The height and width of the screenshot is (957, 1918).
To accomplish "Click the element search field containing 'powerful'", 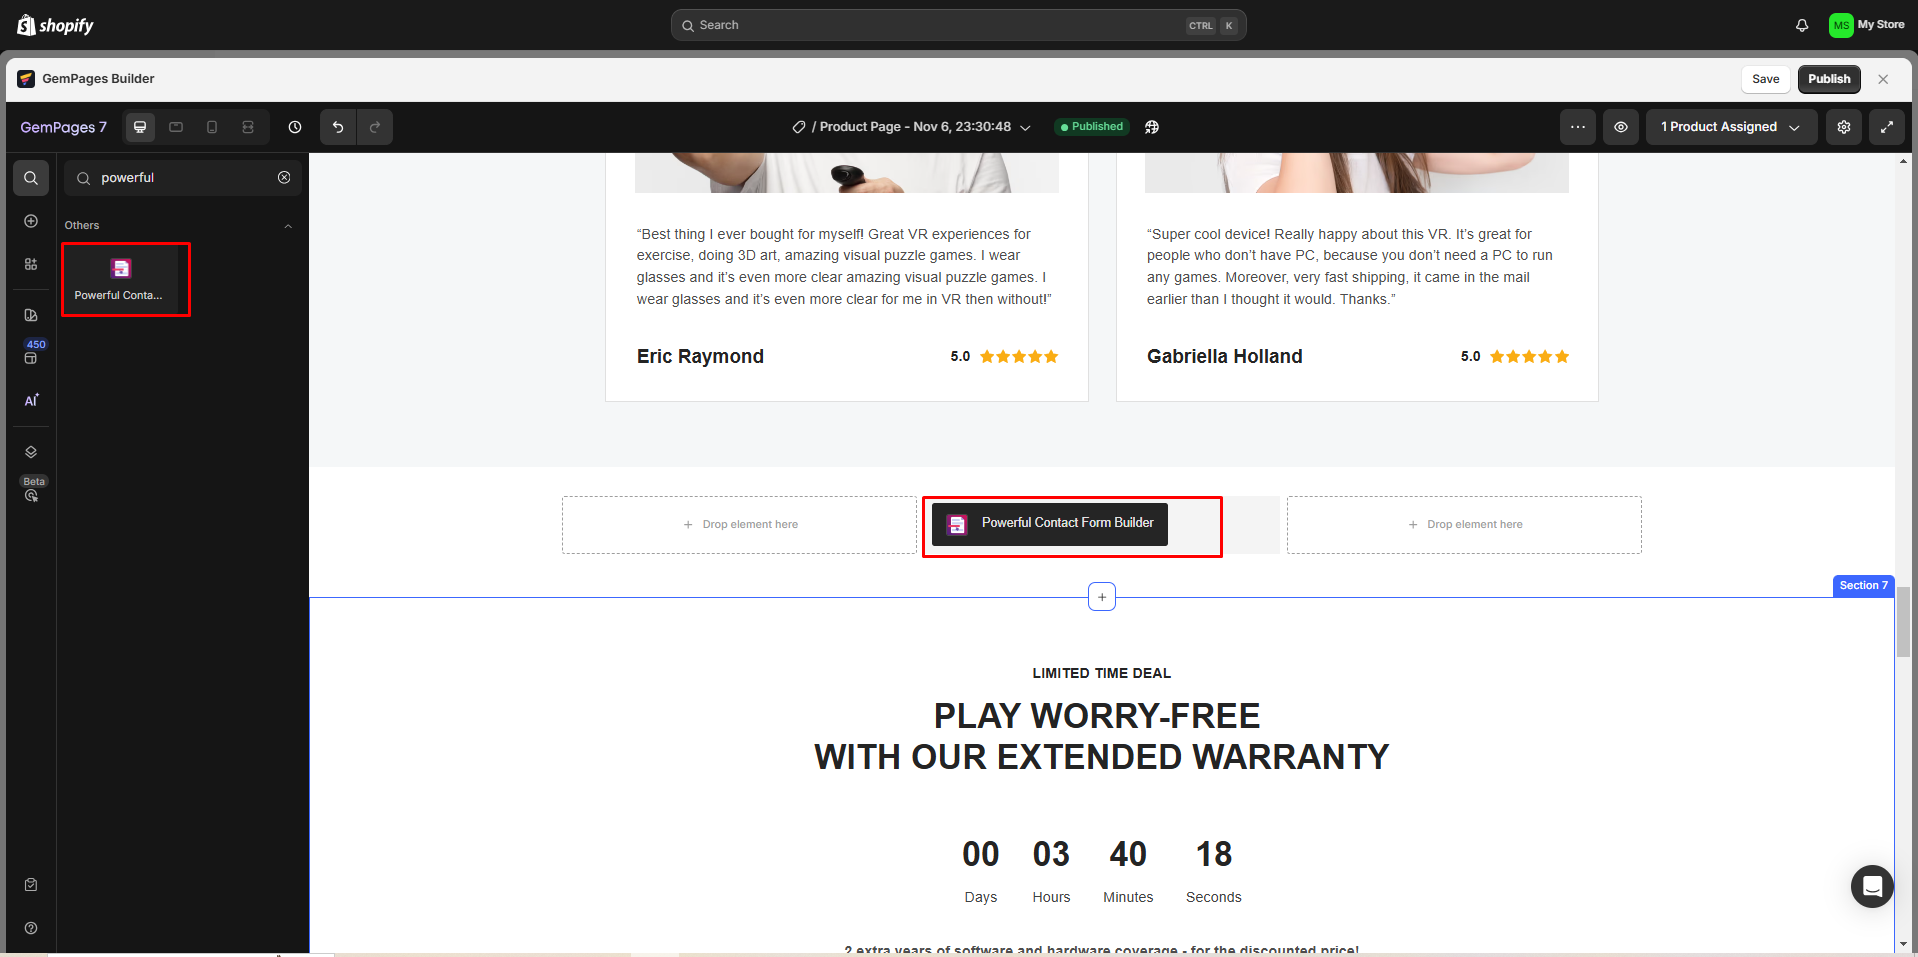I will pyautogui.click(x=183, y=178).
